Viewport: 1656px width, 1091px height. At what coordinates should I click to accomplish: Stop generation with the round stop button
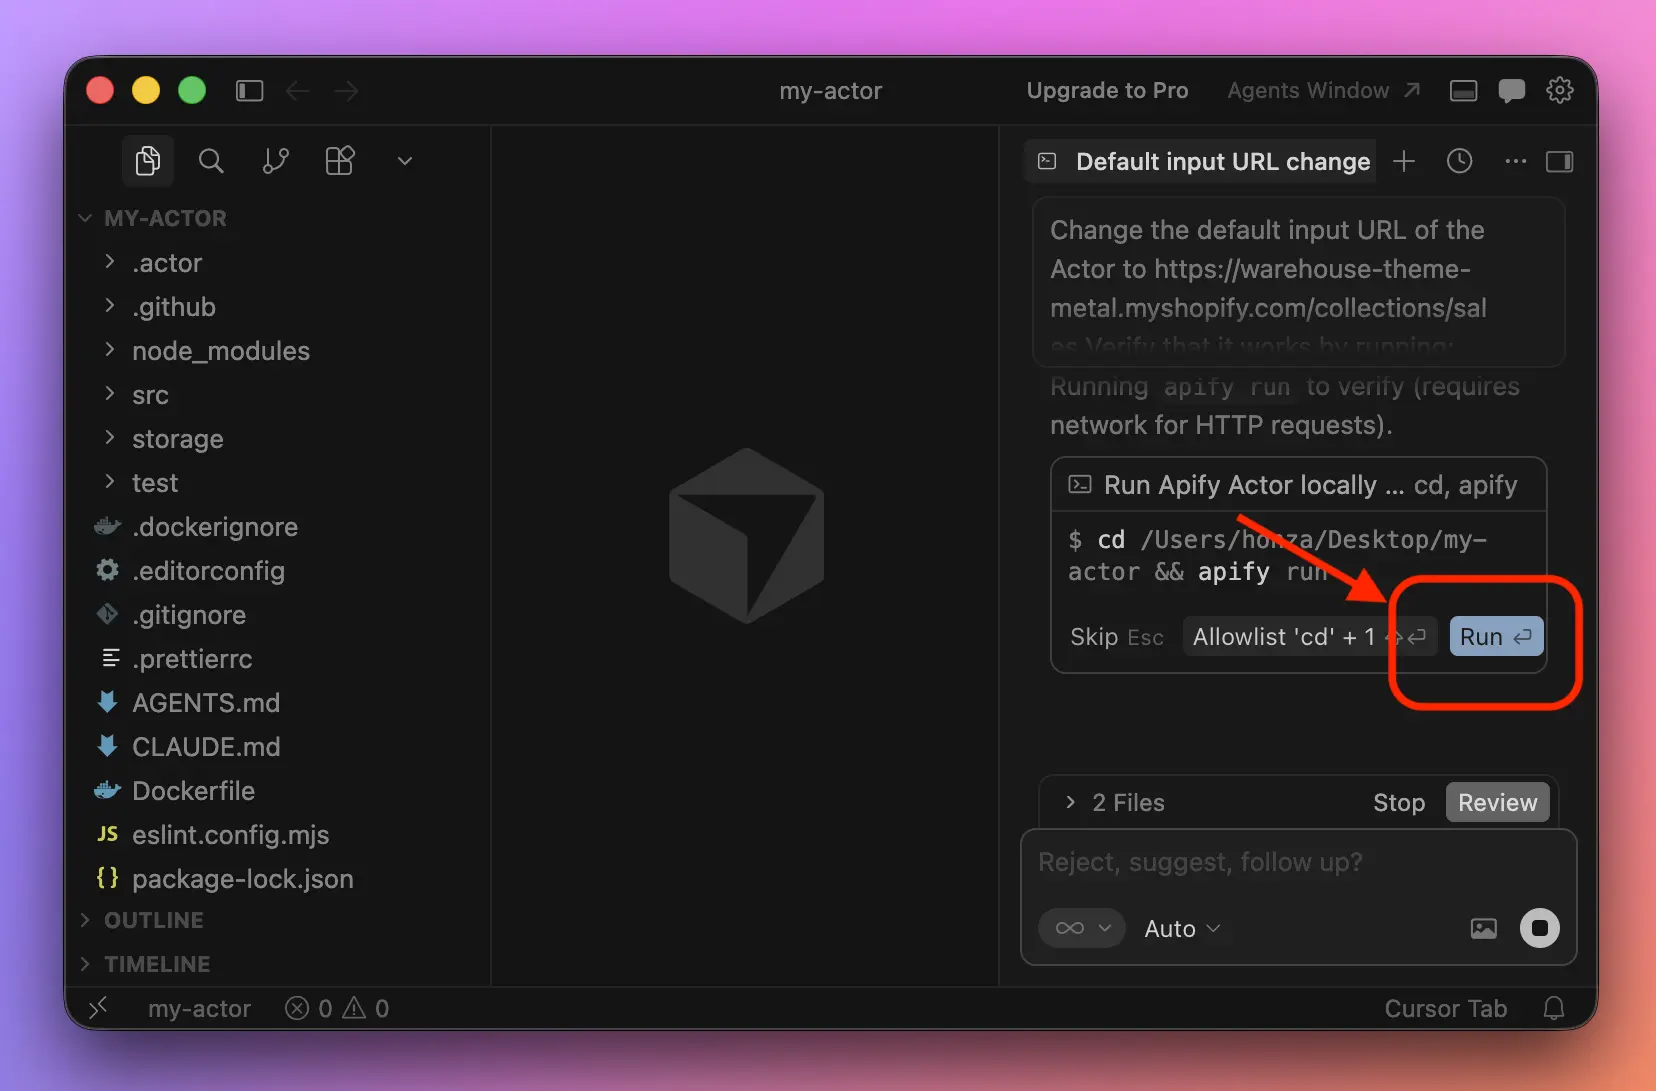1540,928
